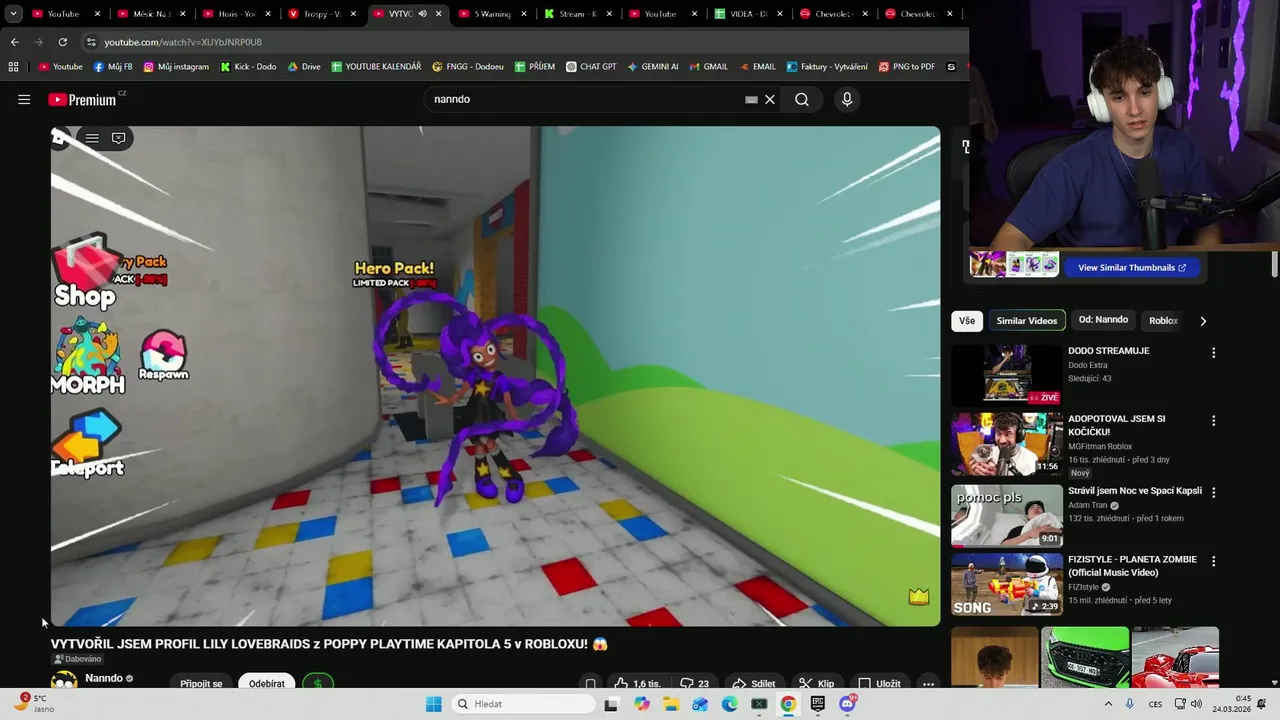The image size is (1280, 720).
Task: Go back in browser
Action: 14,42
